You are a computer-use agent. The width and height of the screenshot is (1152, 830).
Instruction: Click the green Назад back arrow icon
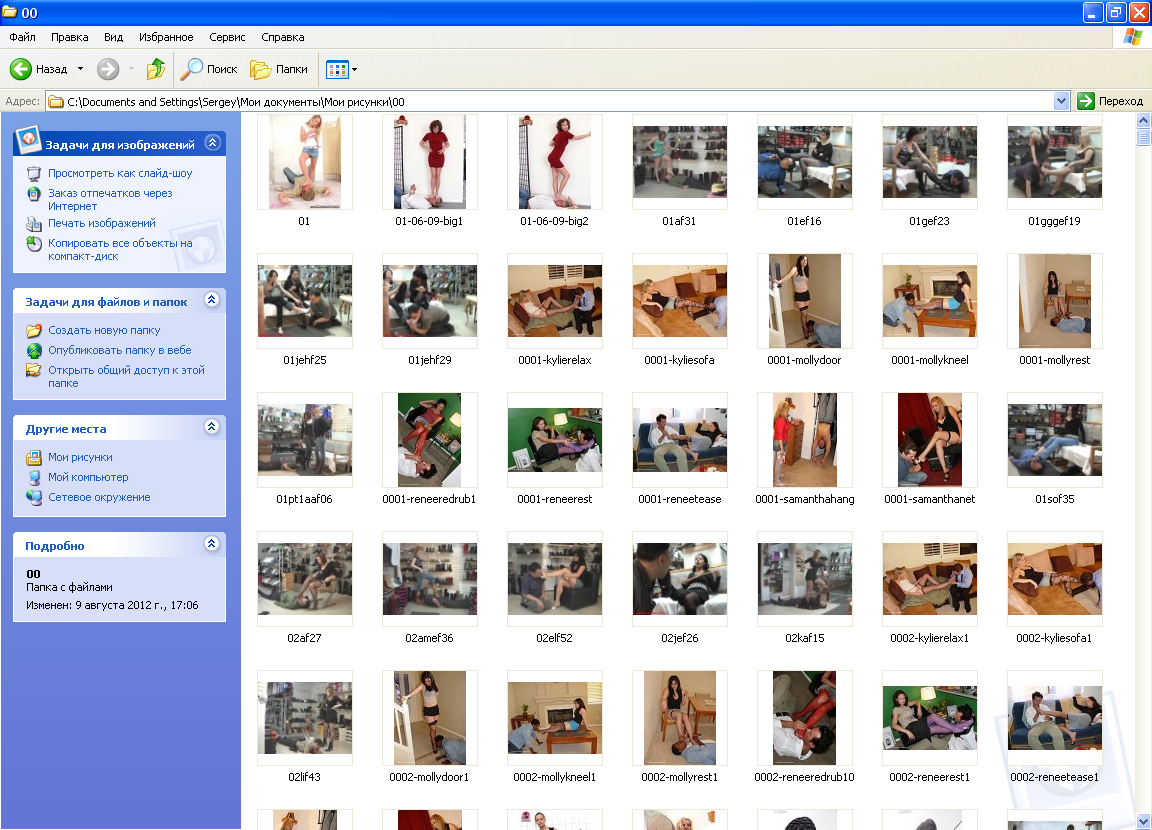tap(21, 69)
